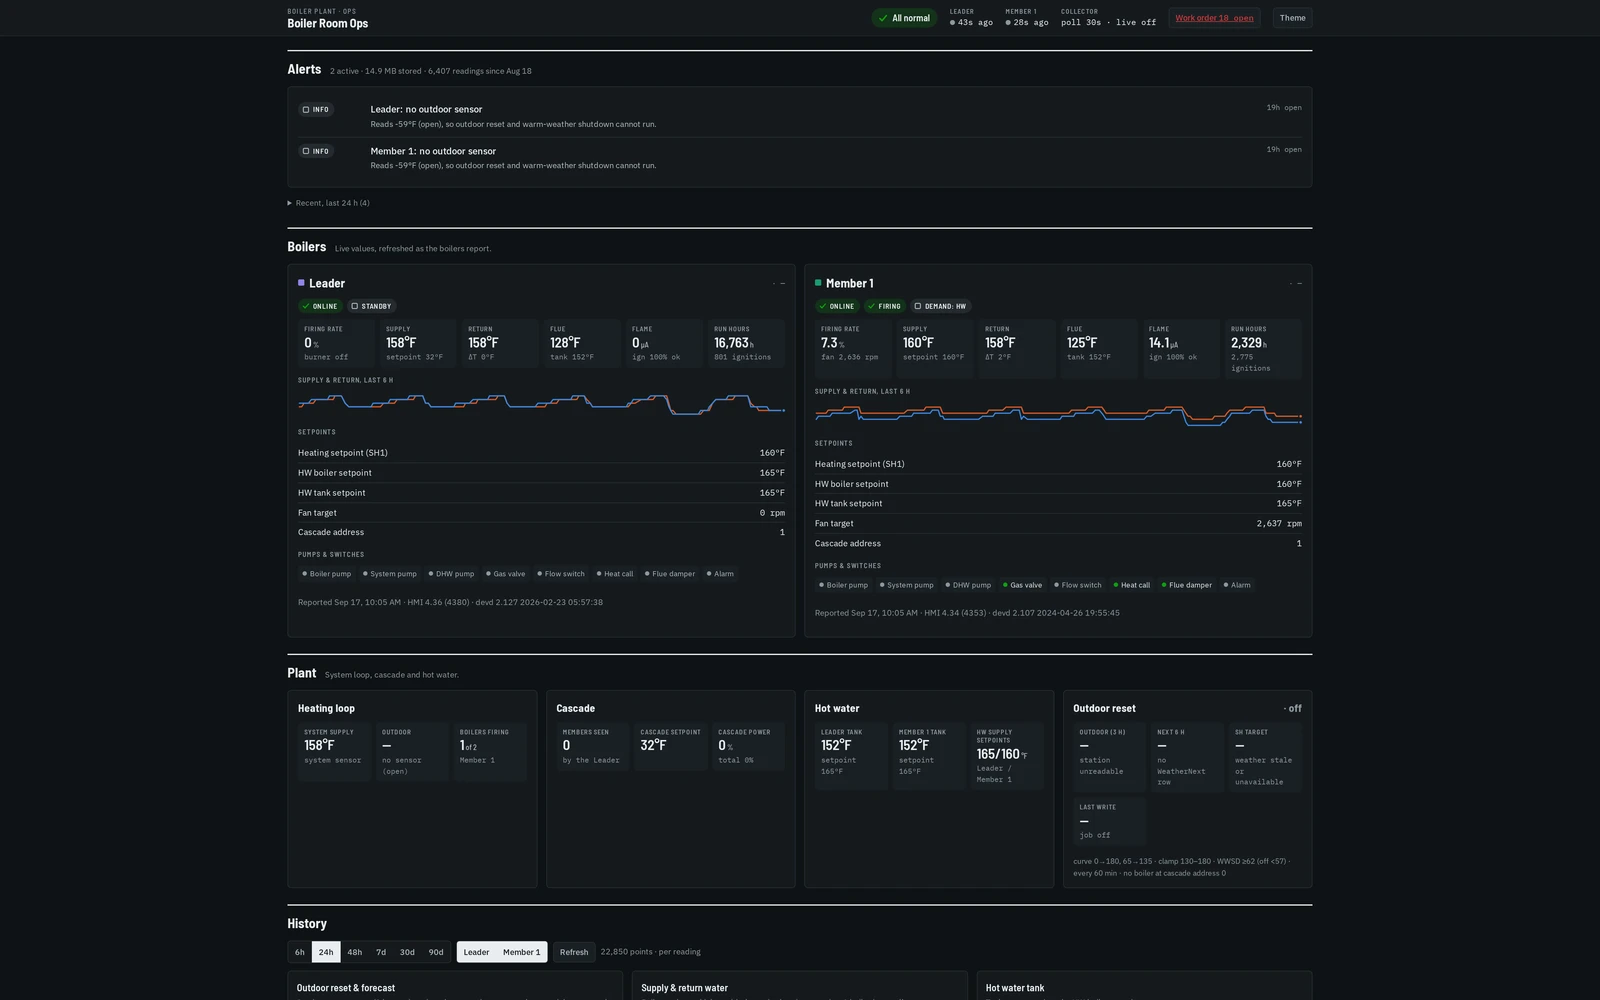Click the Leader run hours 16,763 tile
Screen dimensions: 1600x1000
(747, 343)
